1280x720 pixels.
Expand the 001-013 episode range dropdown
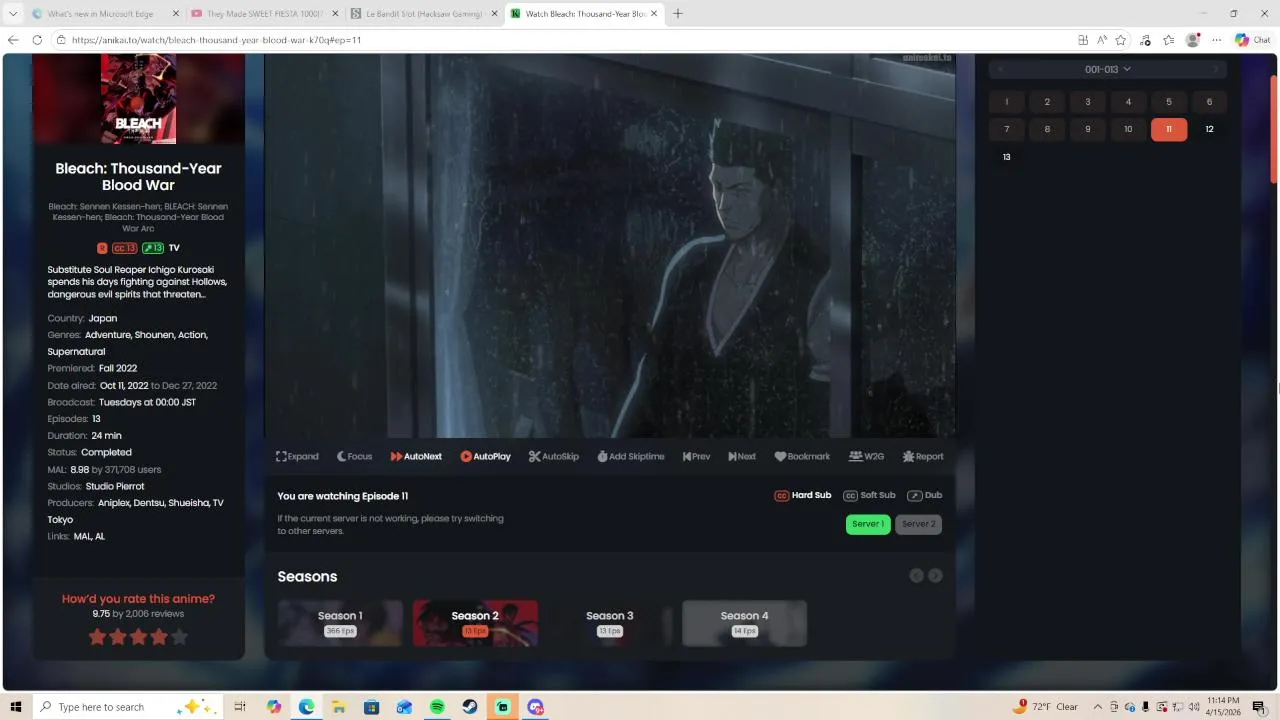(x=1108, y=69)
